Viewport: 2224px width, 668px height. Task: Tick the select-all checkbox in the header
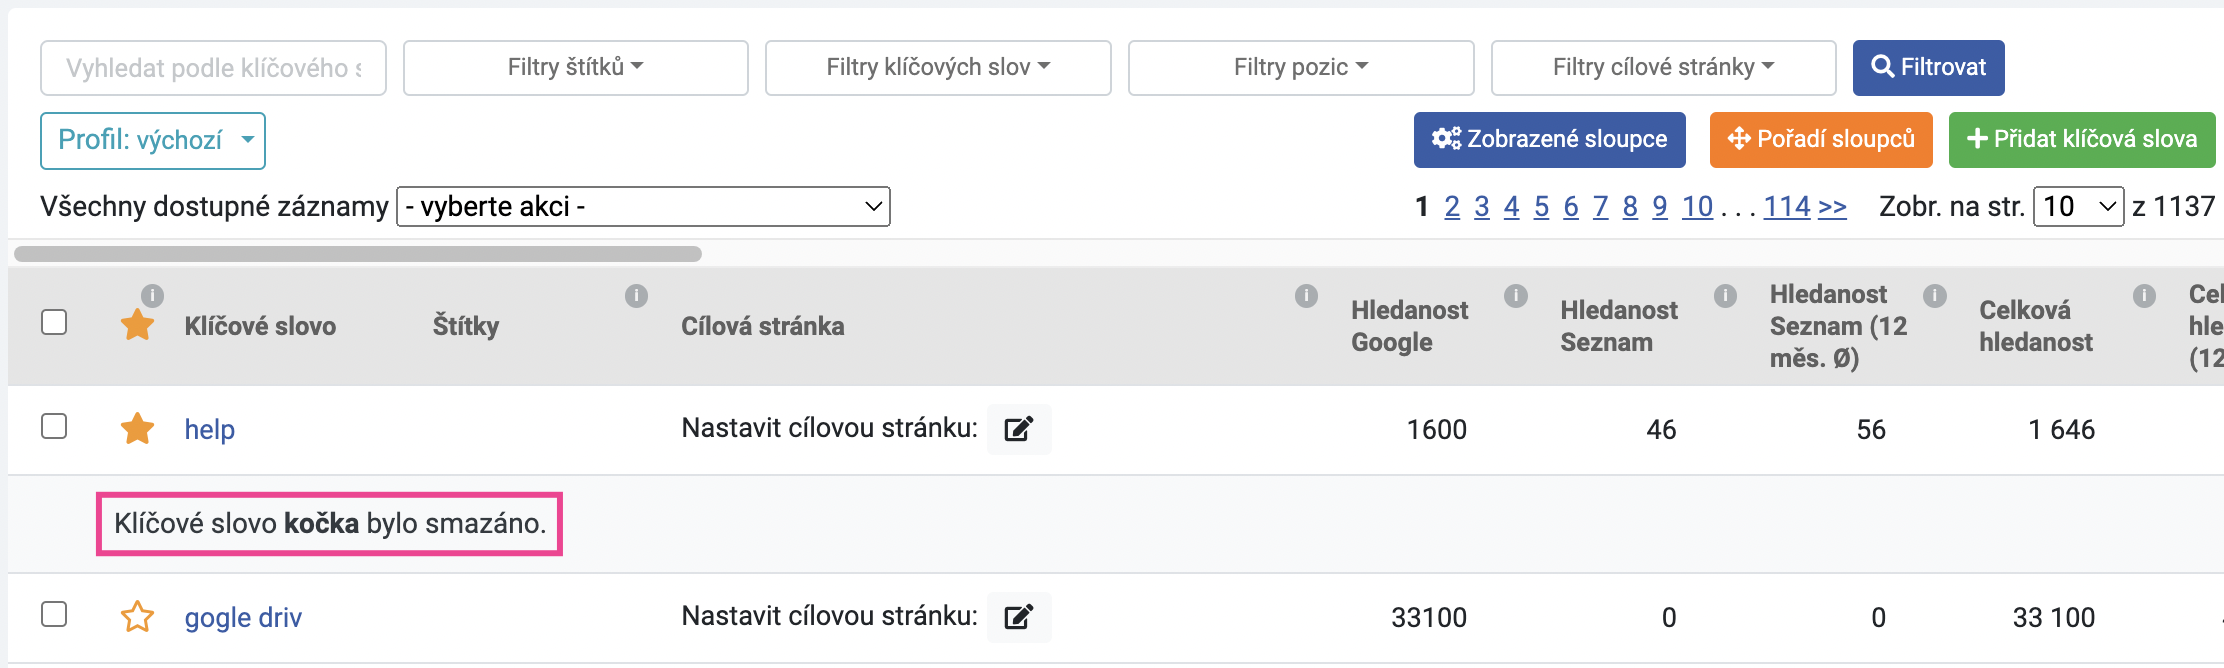54,322
